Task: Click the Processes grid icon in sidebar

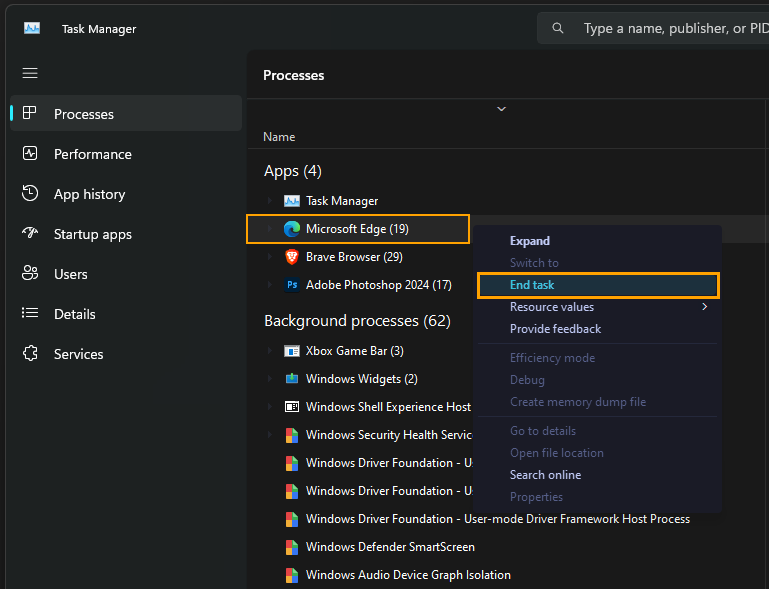Action: click(x=29, y=113)
